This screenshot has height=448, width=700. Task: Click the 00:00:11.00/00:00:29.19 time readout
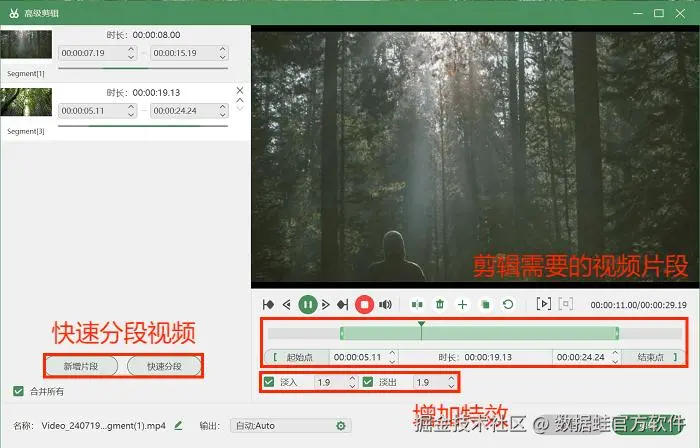click(638, 305)
